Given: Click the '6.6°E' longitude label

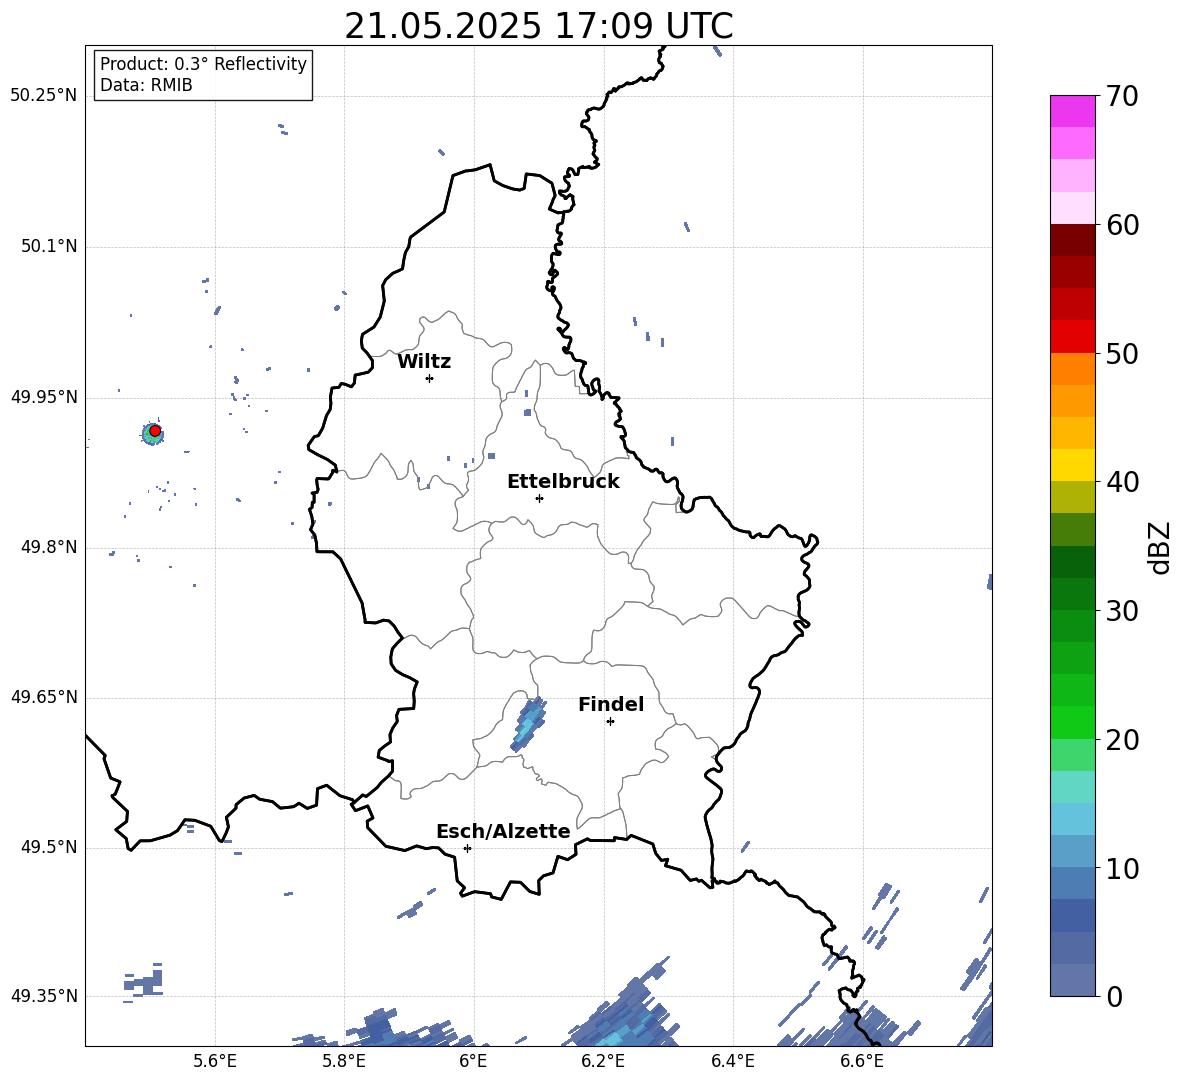Looking at the screenshot, I should (x=862, y=1061).
